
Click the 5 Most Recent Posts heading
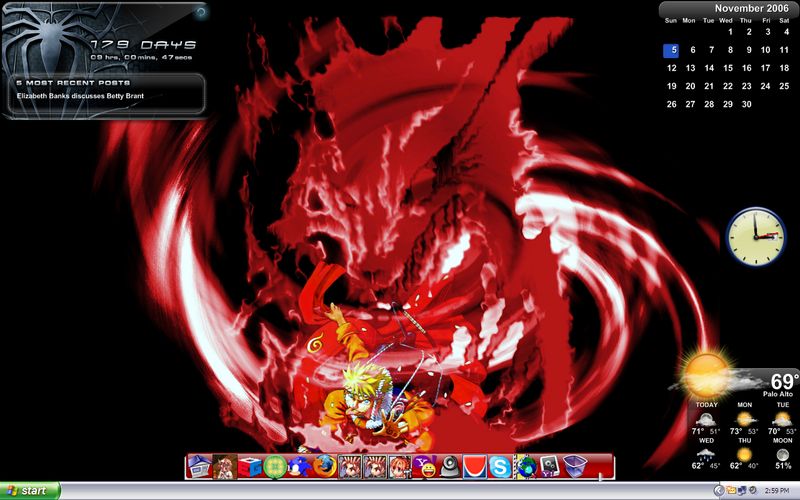click(73, 83)
